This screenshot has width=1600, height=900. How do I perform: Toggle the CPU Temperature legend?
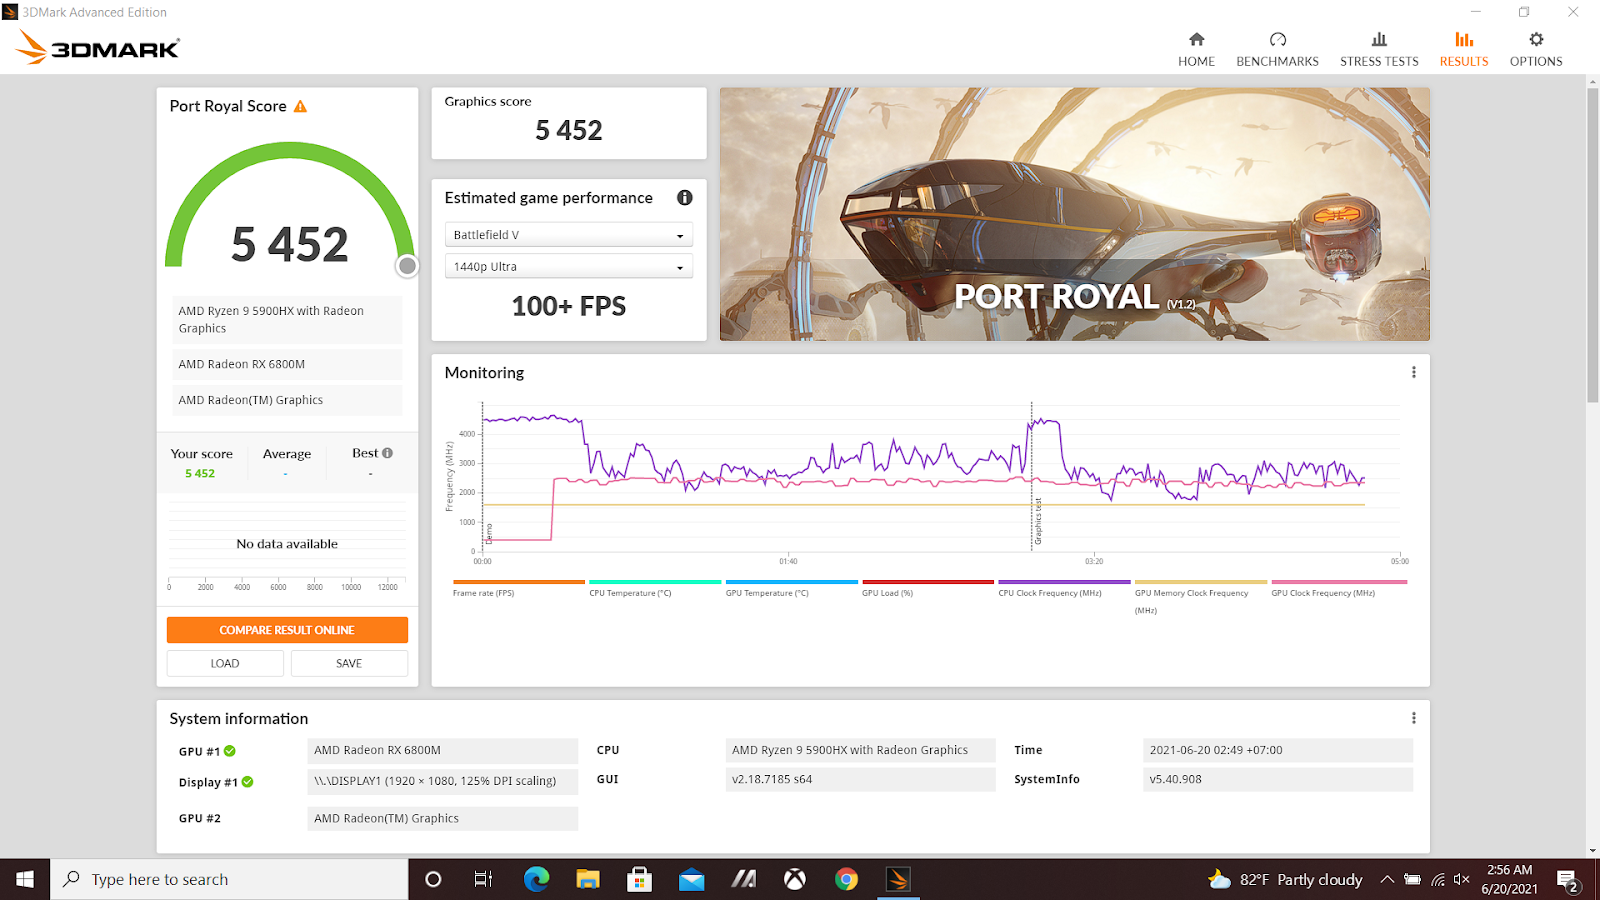pyautogui.click(x=655, y=589)
